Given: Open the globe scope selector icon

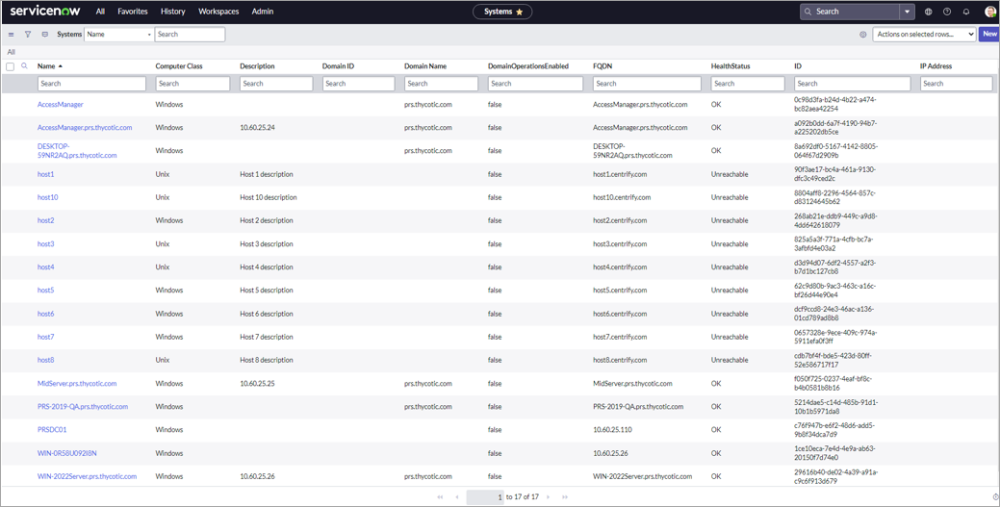Looking at the screenshot, I should (x=929, y=12).
